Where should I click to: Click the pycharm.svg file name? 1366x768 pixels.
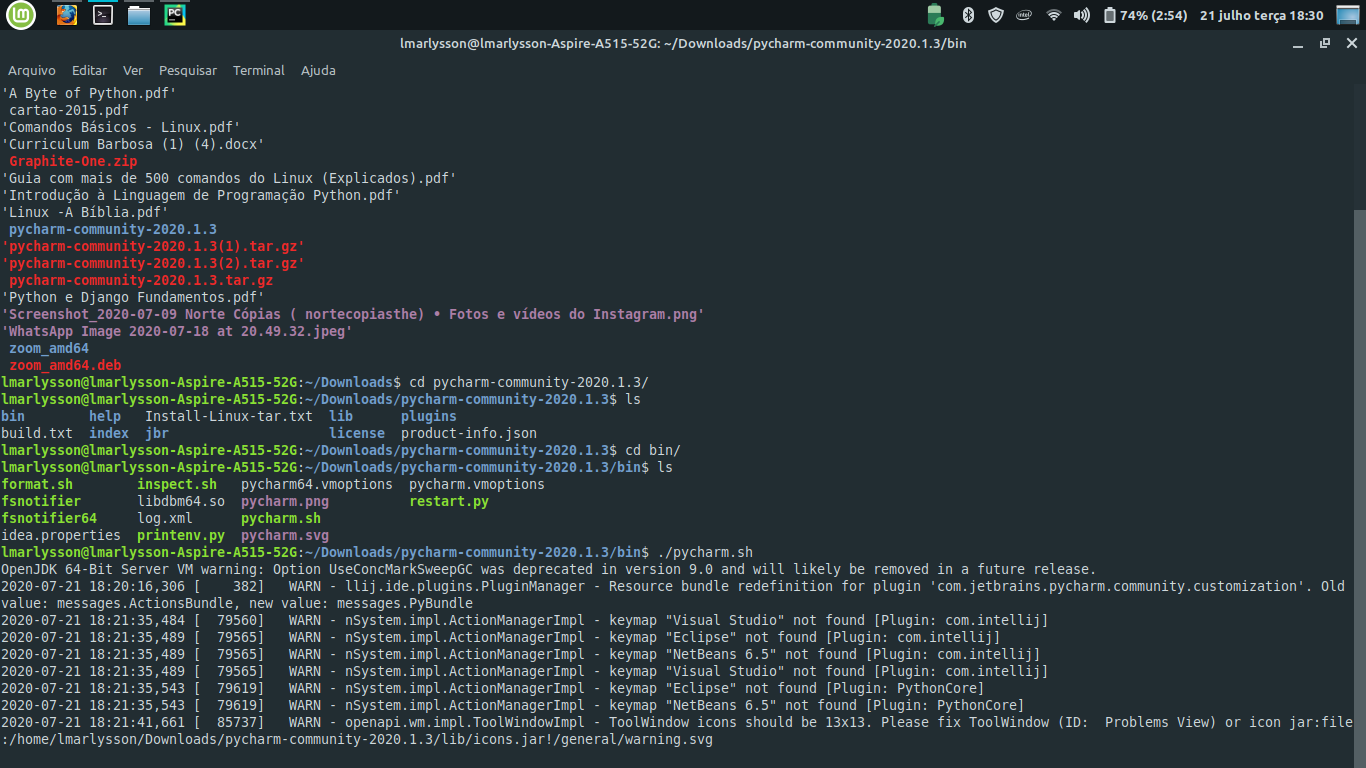pyautogui.click(x=285, y=535)
